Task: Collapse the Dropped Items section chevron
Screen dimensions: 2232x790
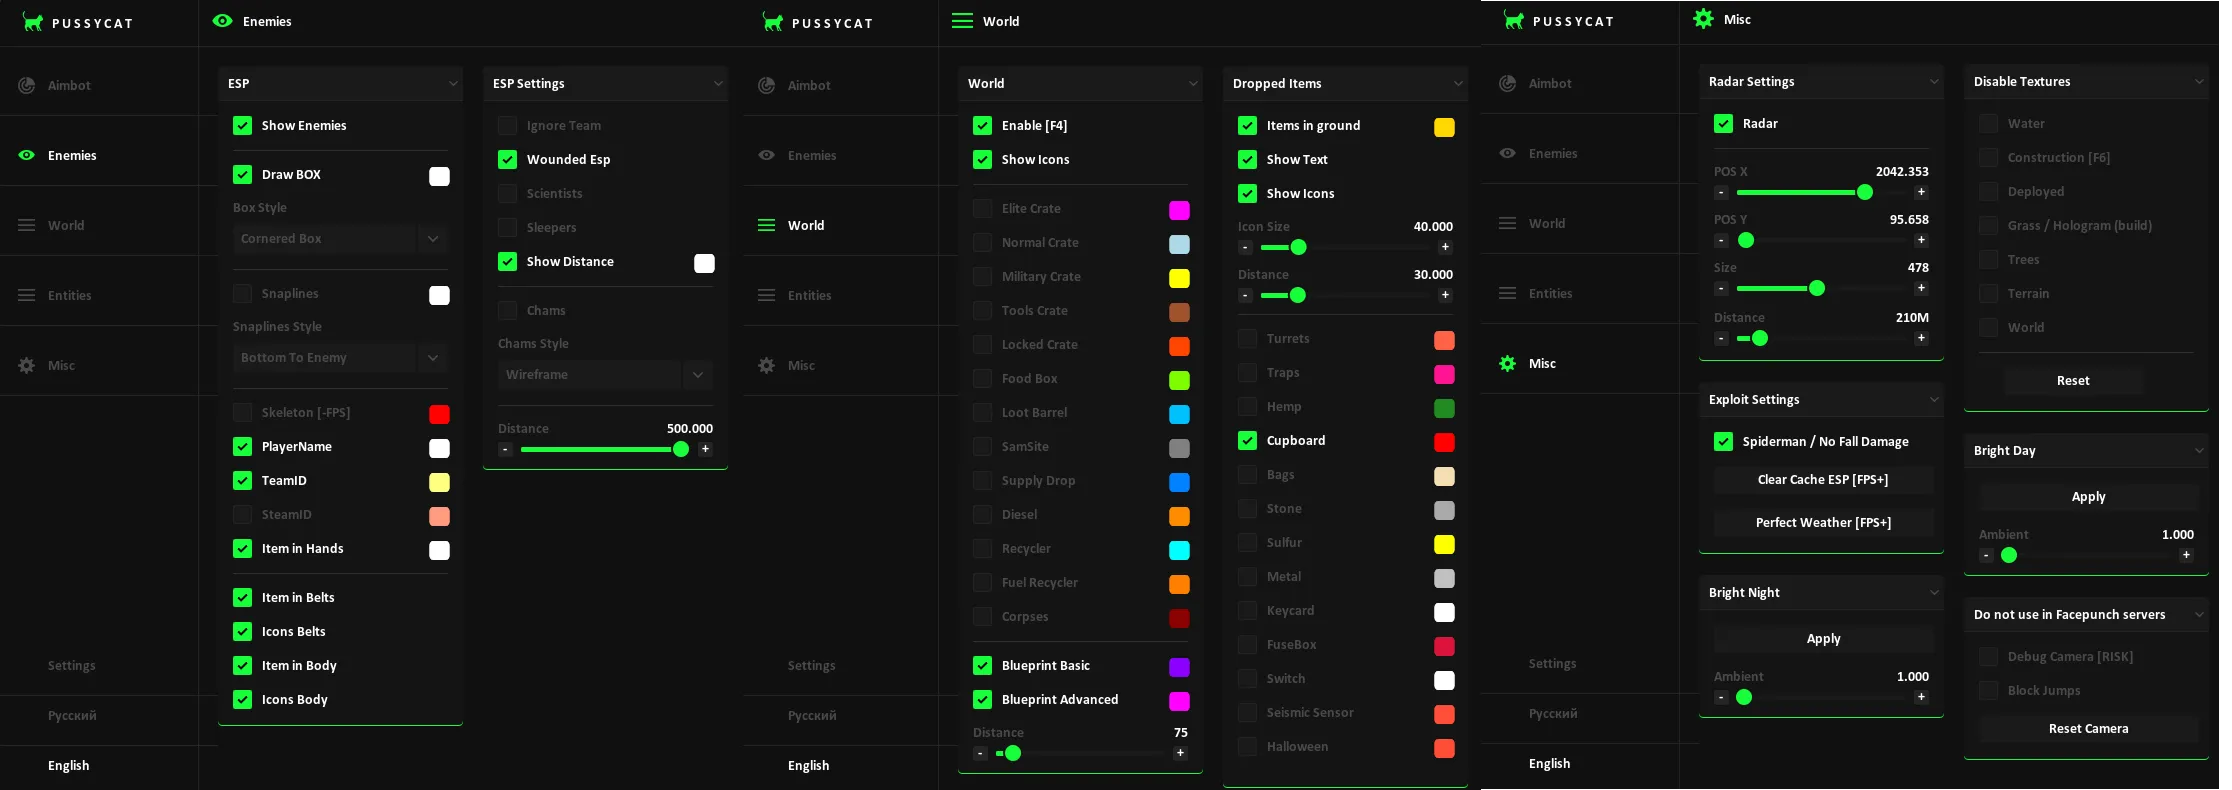Action: (x=1458, y=84)
